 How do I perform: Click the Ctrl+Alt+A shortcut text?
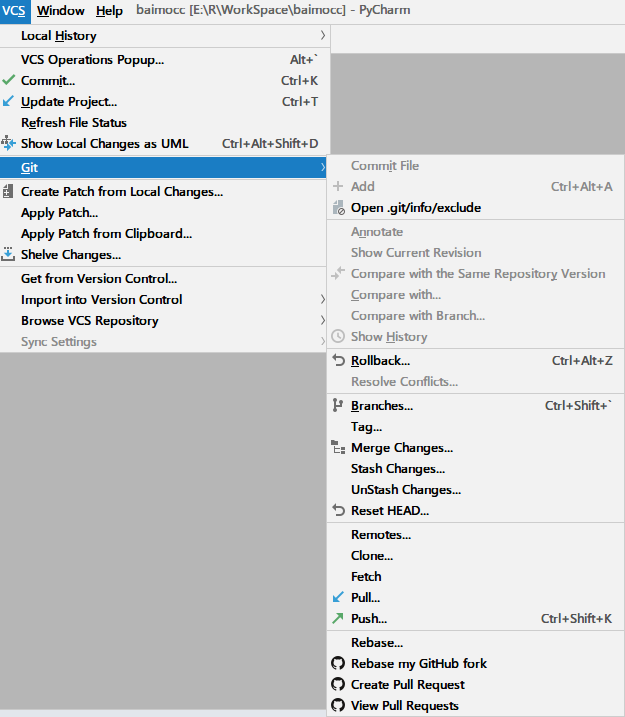[582, 186]
